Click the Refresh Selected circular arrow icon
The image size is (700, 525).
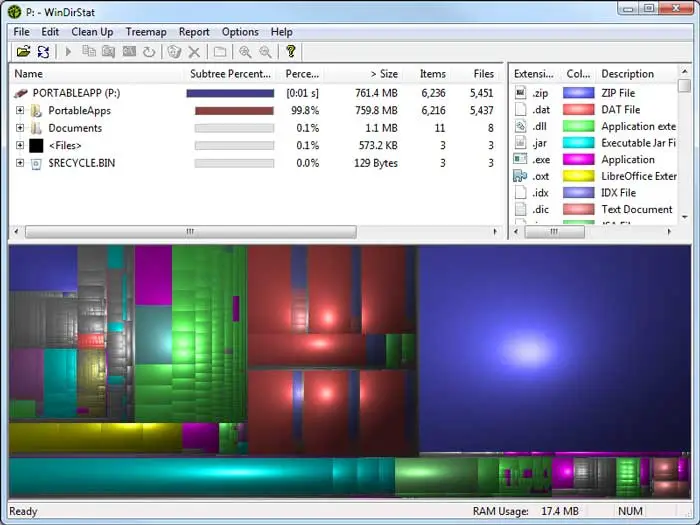150,52
